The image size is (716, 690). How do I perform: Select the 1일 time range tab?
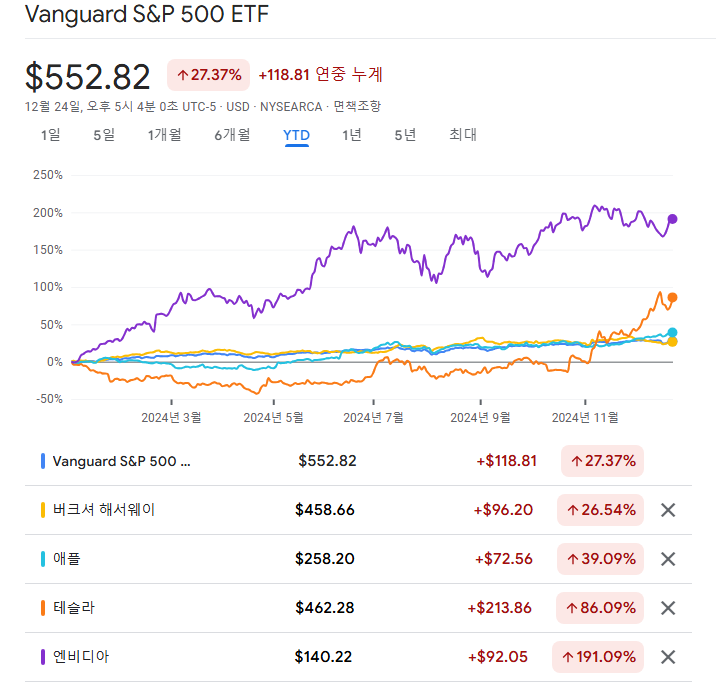click(50, 136)
